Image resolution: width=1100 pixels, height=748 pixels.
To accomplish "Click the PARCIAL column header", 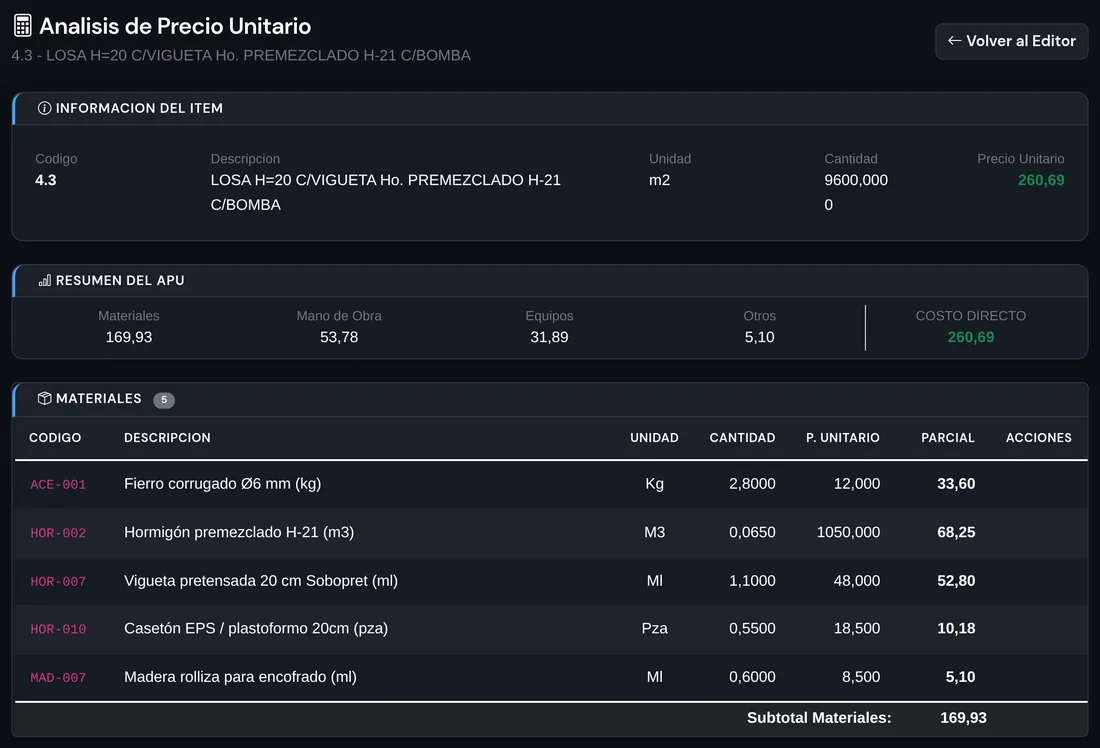I will [x=948, y=438].
